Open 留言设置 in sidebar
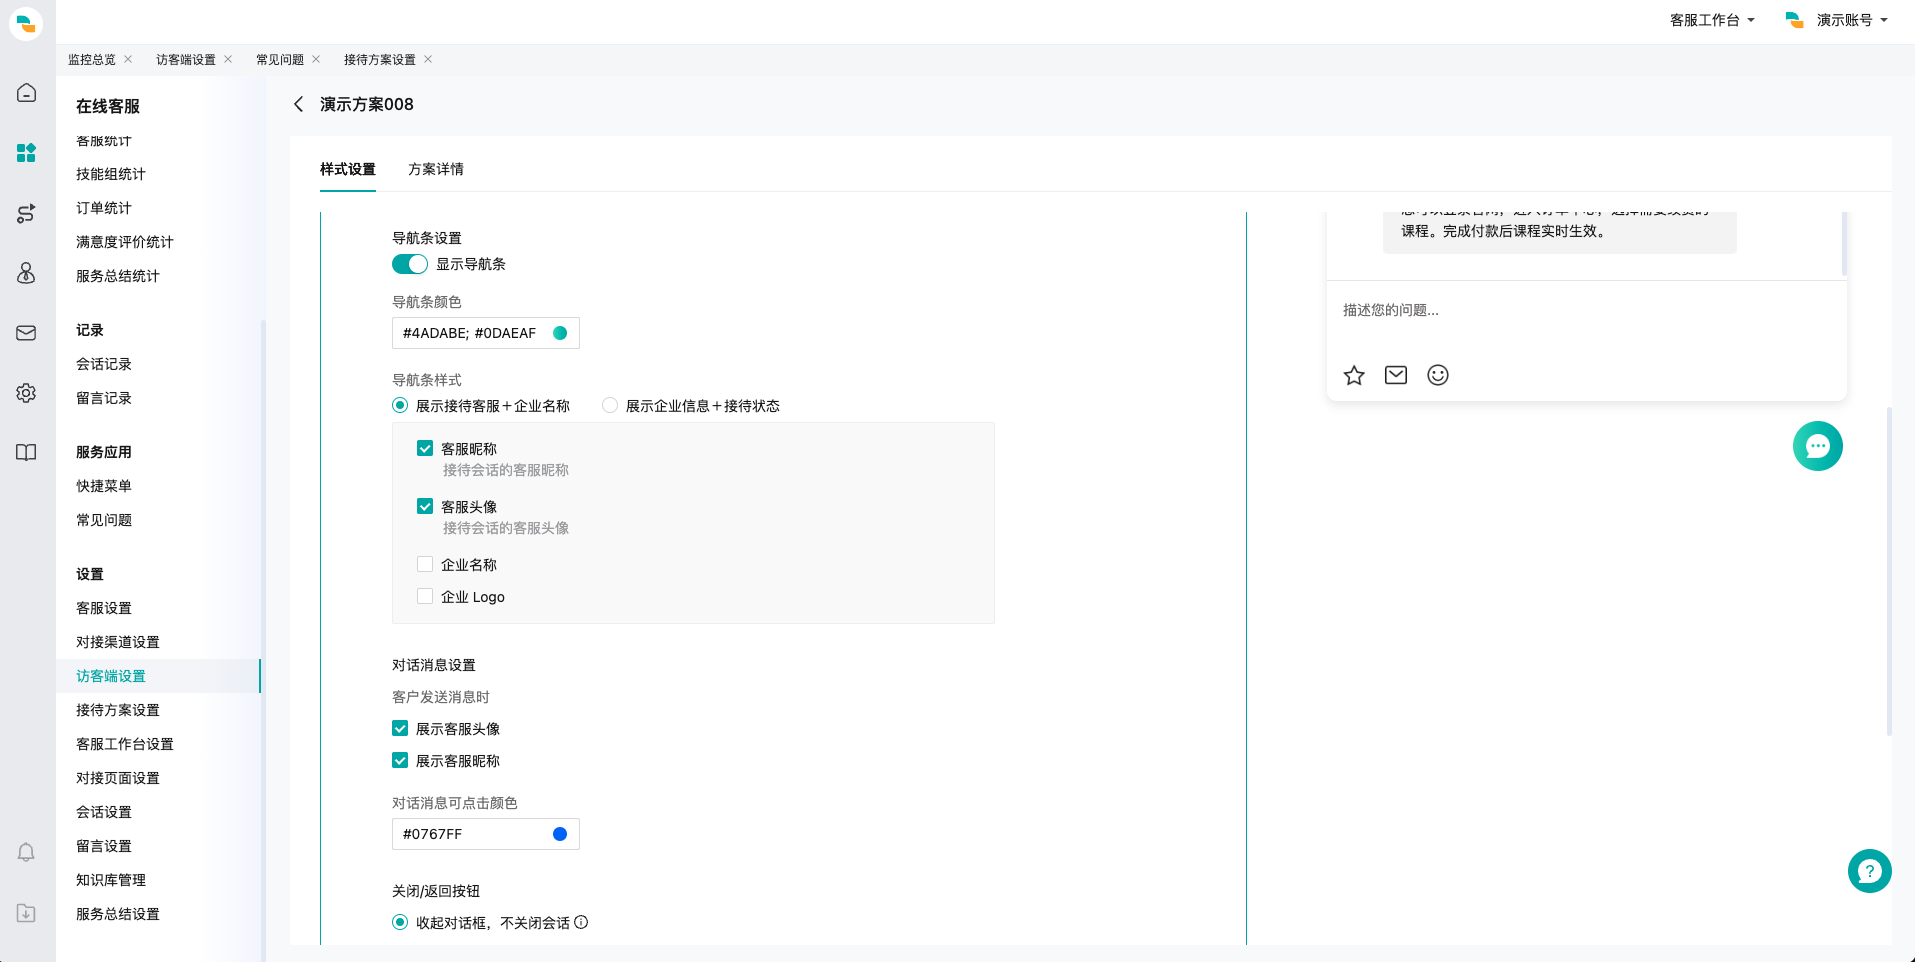This screenshot has height=962, width=1915. [x=104, y=846]
